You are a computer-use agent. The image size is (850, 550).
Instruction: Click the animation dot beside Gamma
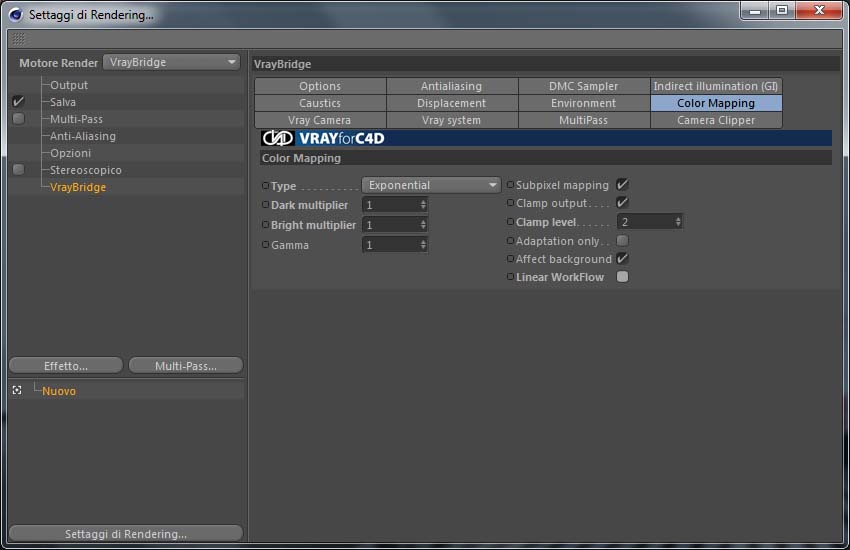pyautogui.click(x=266, y=244)
